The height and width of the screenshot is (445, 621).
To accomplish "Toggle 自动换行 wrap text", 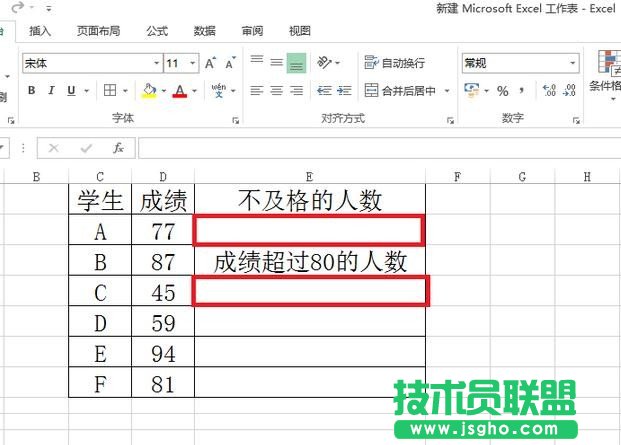I will 394,63.
